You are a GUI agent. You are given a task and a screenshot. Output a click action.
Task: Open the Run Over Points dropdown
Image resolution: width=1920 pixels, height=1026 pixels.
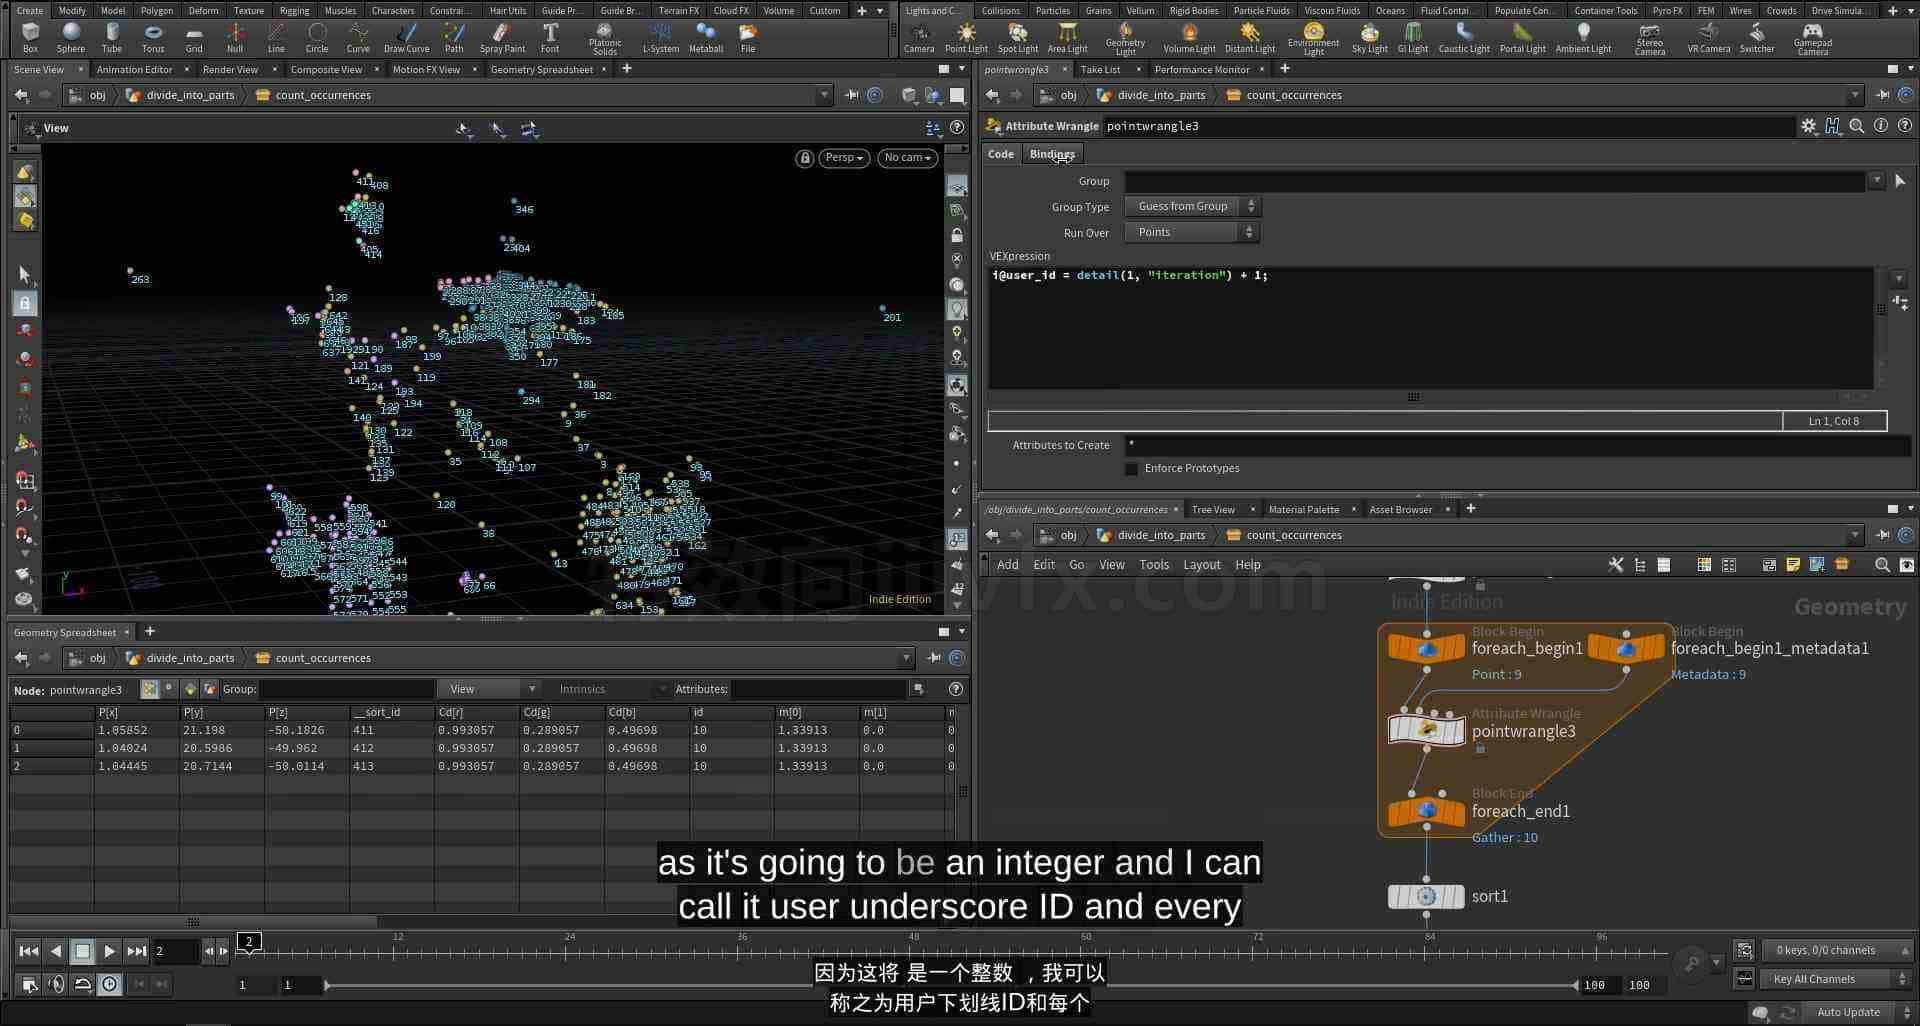click(x=1192, y=232)
